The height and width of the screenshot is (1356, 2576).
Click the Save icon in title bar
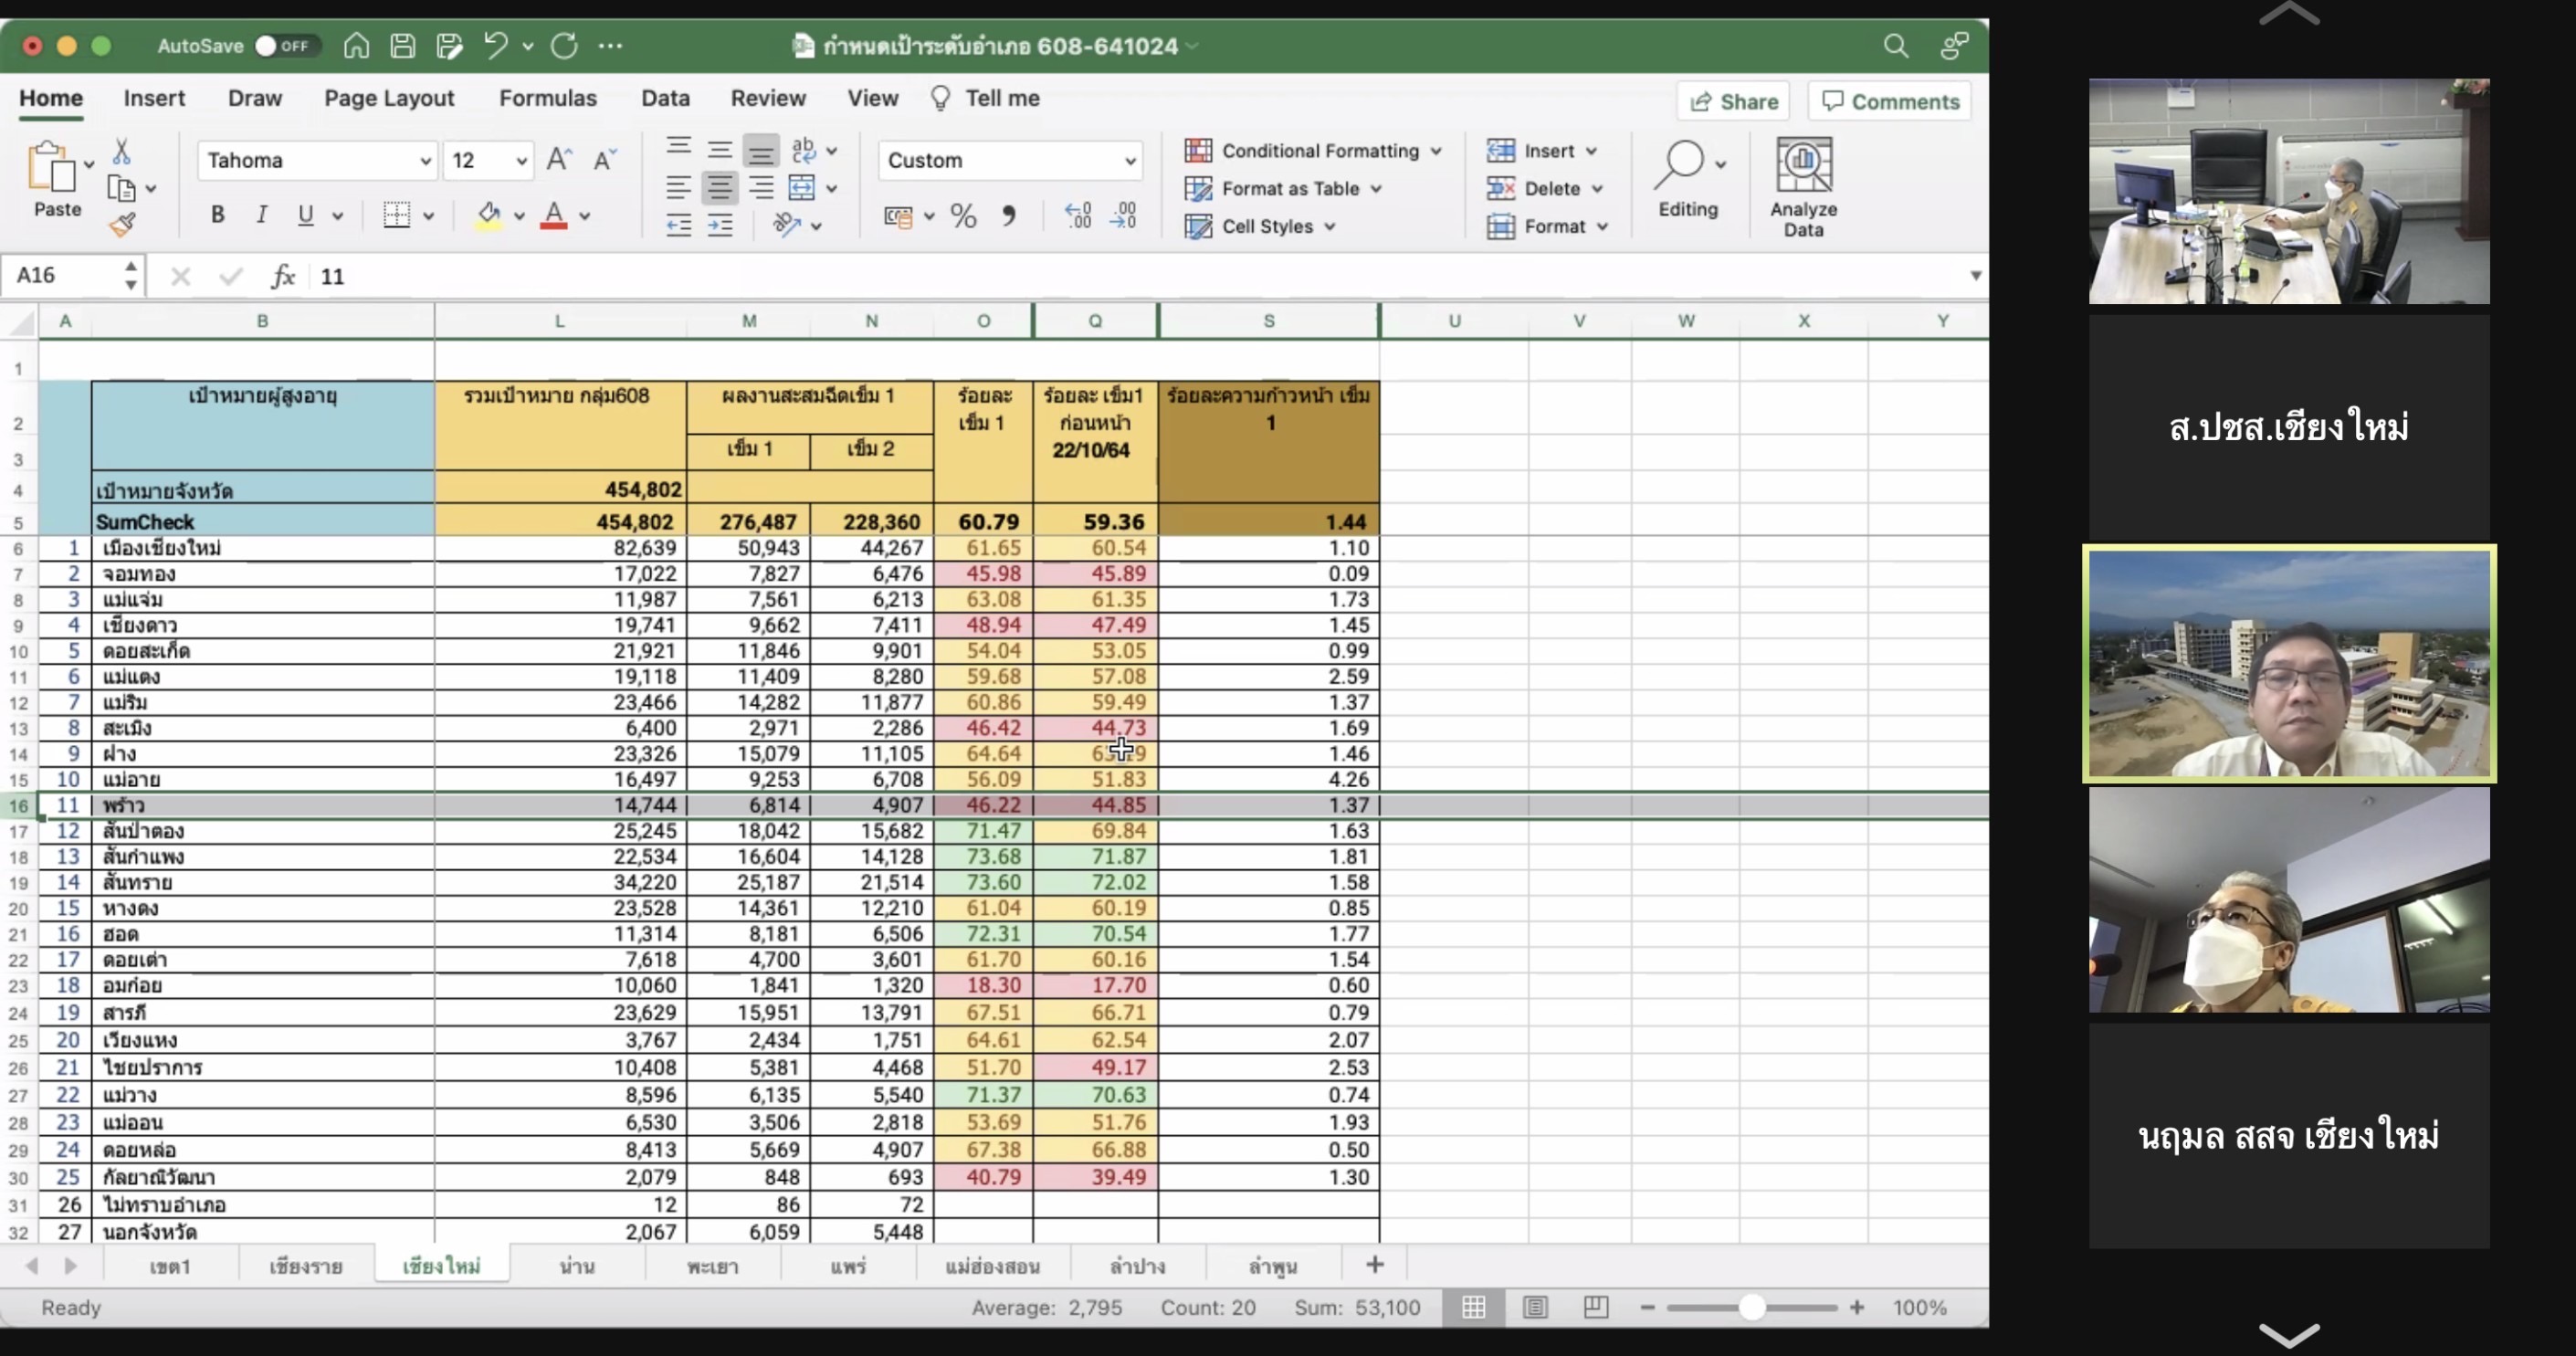[x=402, y=46]
